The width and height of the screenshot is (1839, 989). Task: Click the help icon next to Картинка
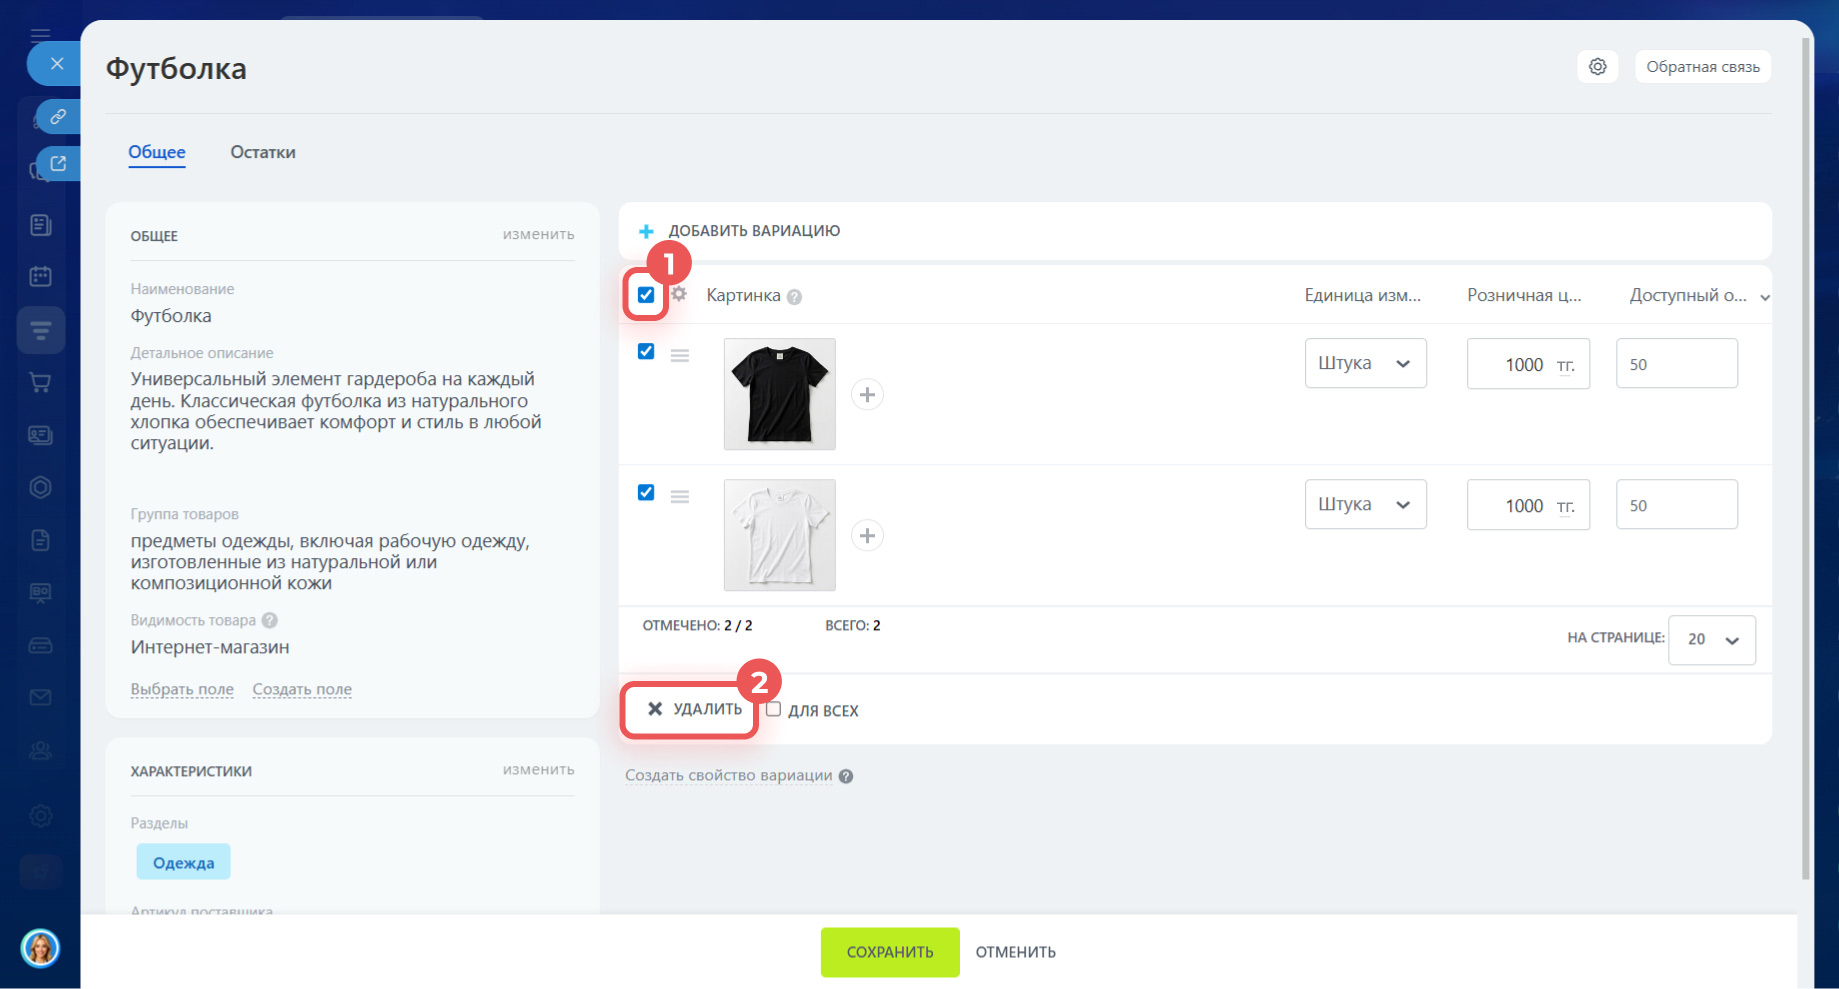click(794, 297)
